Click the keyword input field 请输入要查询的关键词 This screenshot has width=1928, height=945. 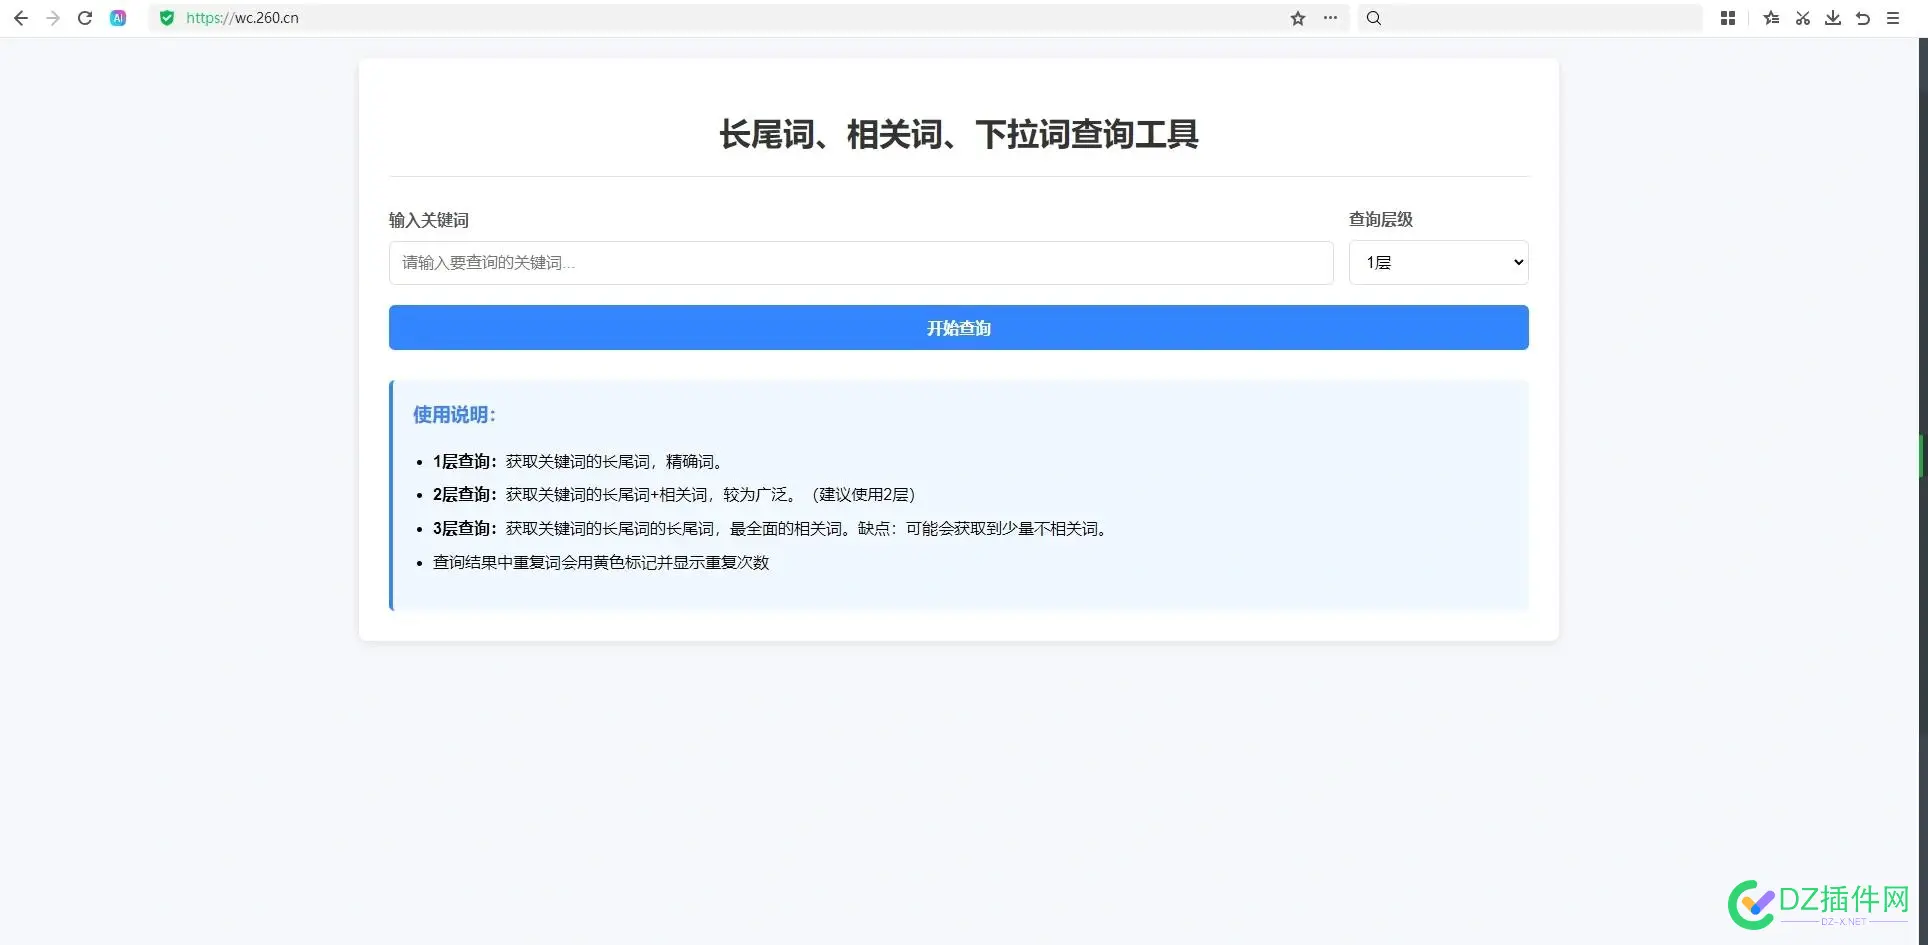point(860,262)
